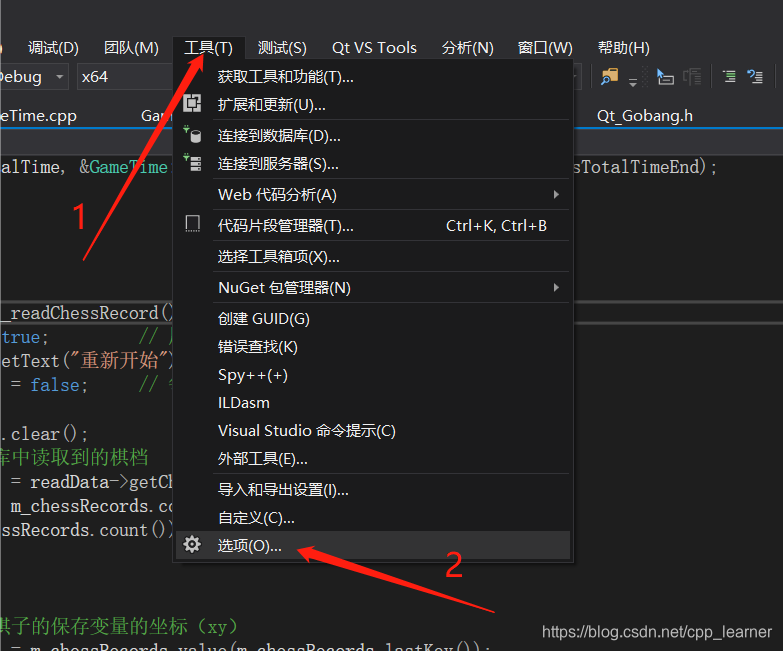Click the Extensions and Updates menu icon
Viewport: 783px width, 651px height.
coord(192,103)
